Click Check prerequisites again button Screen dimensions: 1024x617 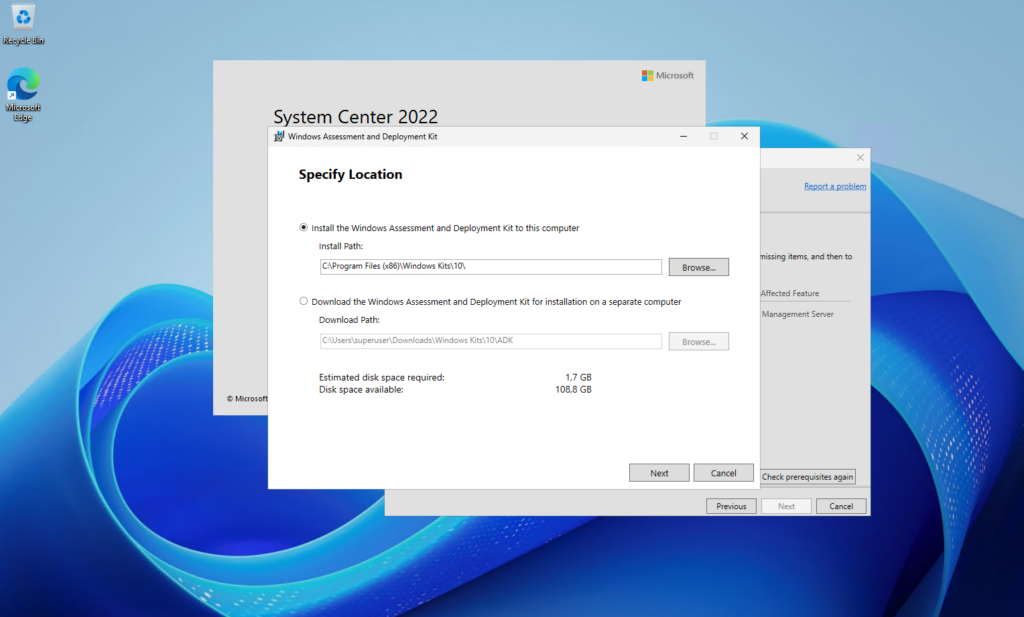click(x=808, y=477)
